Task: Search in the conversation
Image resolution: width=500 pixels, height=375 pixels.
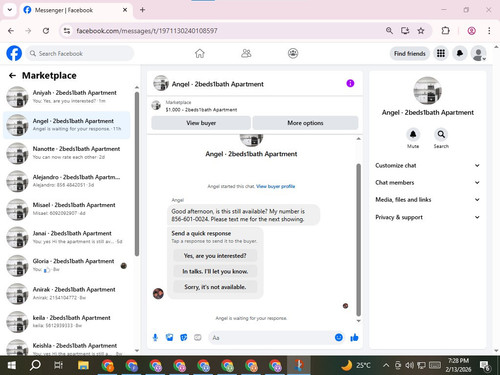Action: [441, 134]
